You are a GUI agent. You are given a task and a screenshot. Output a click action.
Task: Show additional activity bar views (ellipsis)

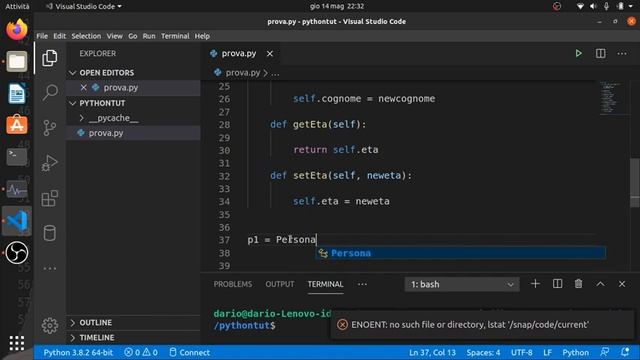(50, 268)
